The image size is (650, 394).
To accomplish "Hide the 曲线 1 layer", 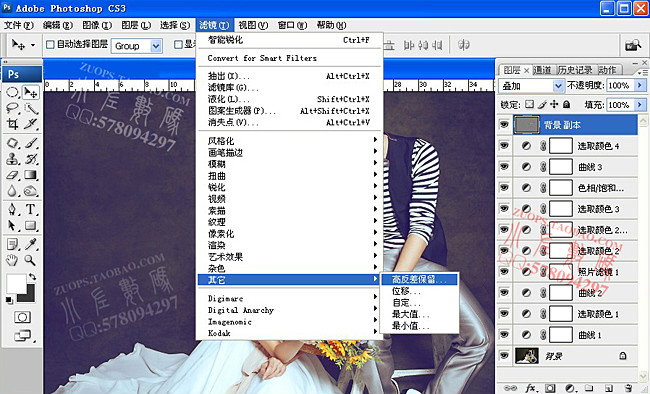I will tap(504, 335).
